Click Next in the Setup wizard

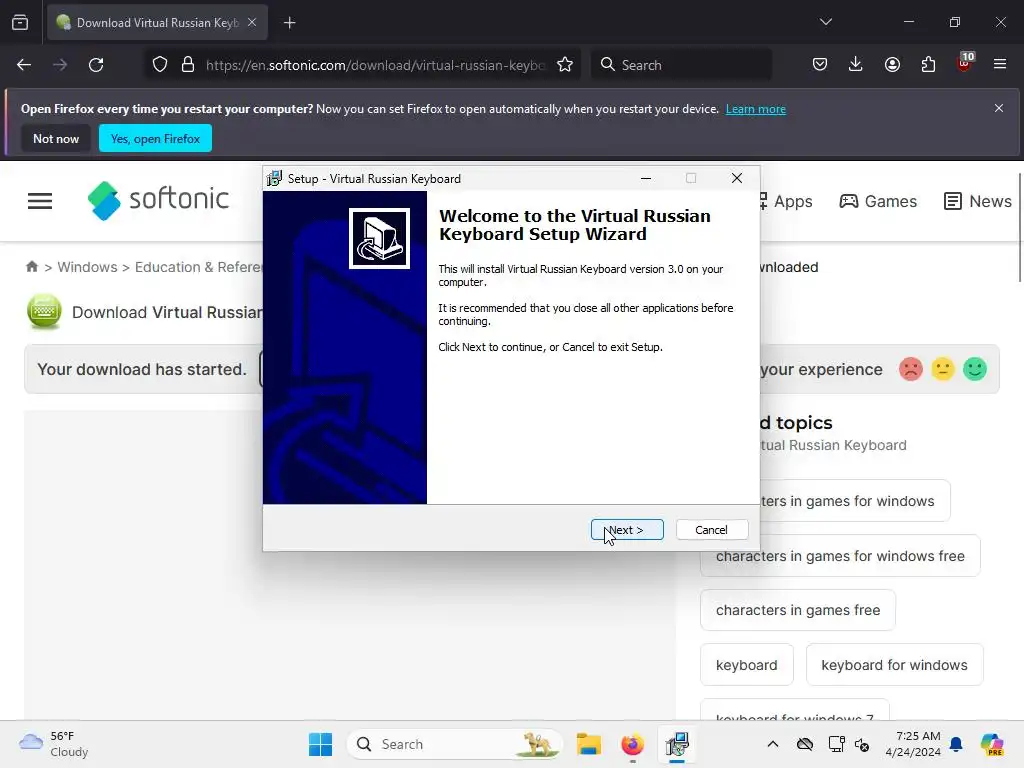coord(627,530)
